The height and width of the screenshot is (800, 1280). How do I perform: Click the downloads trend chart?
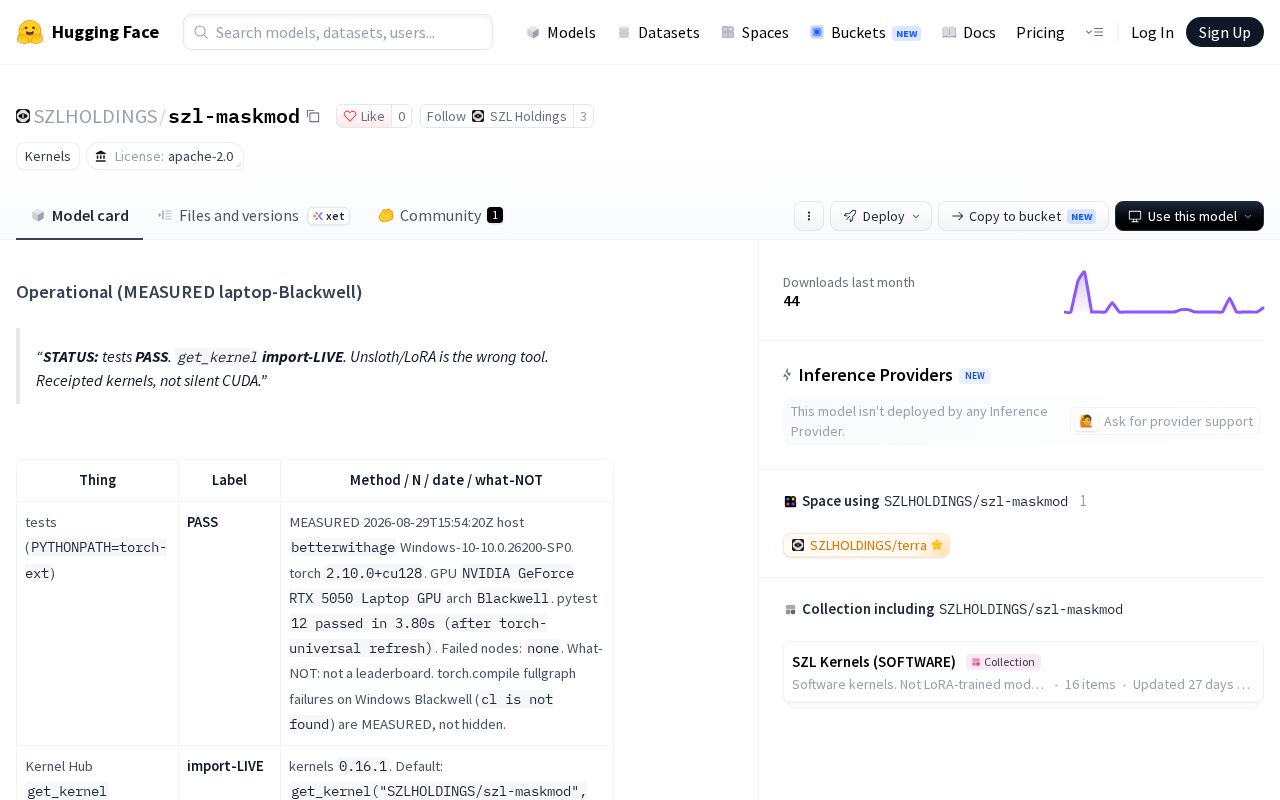point(1164,292)
